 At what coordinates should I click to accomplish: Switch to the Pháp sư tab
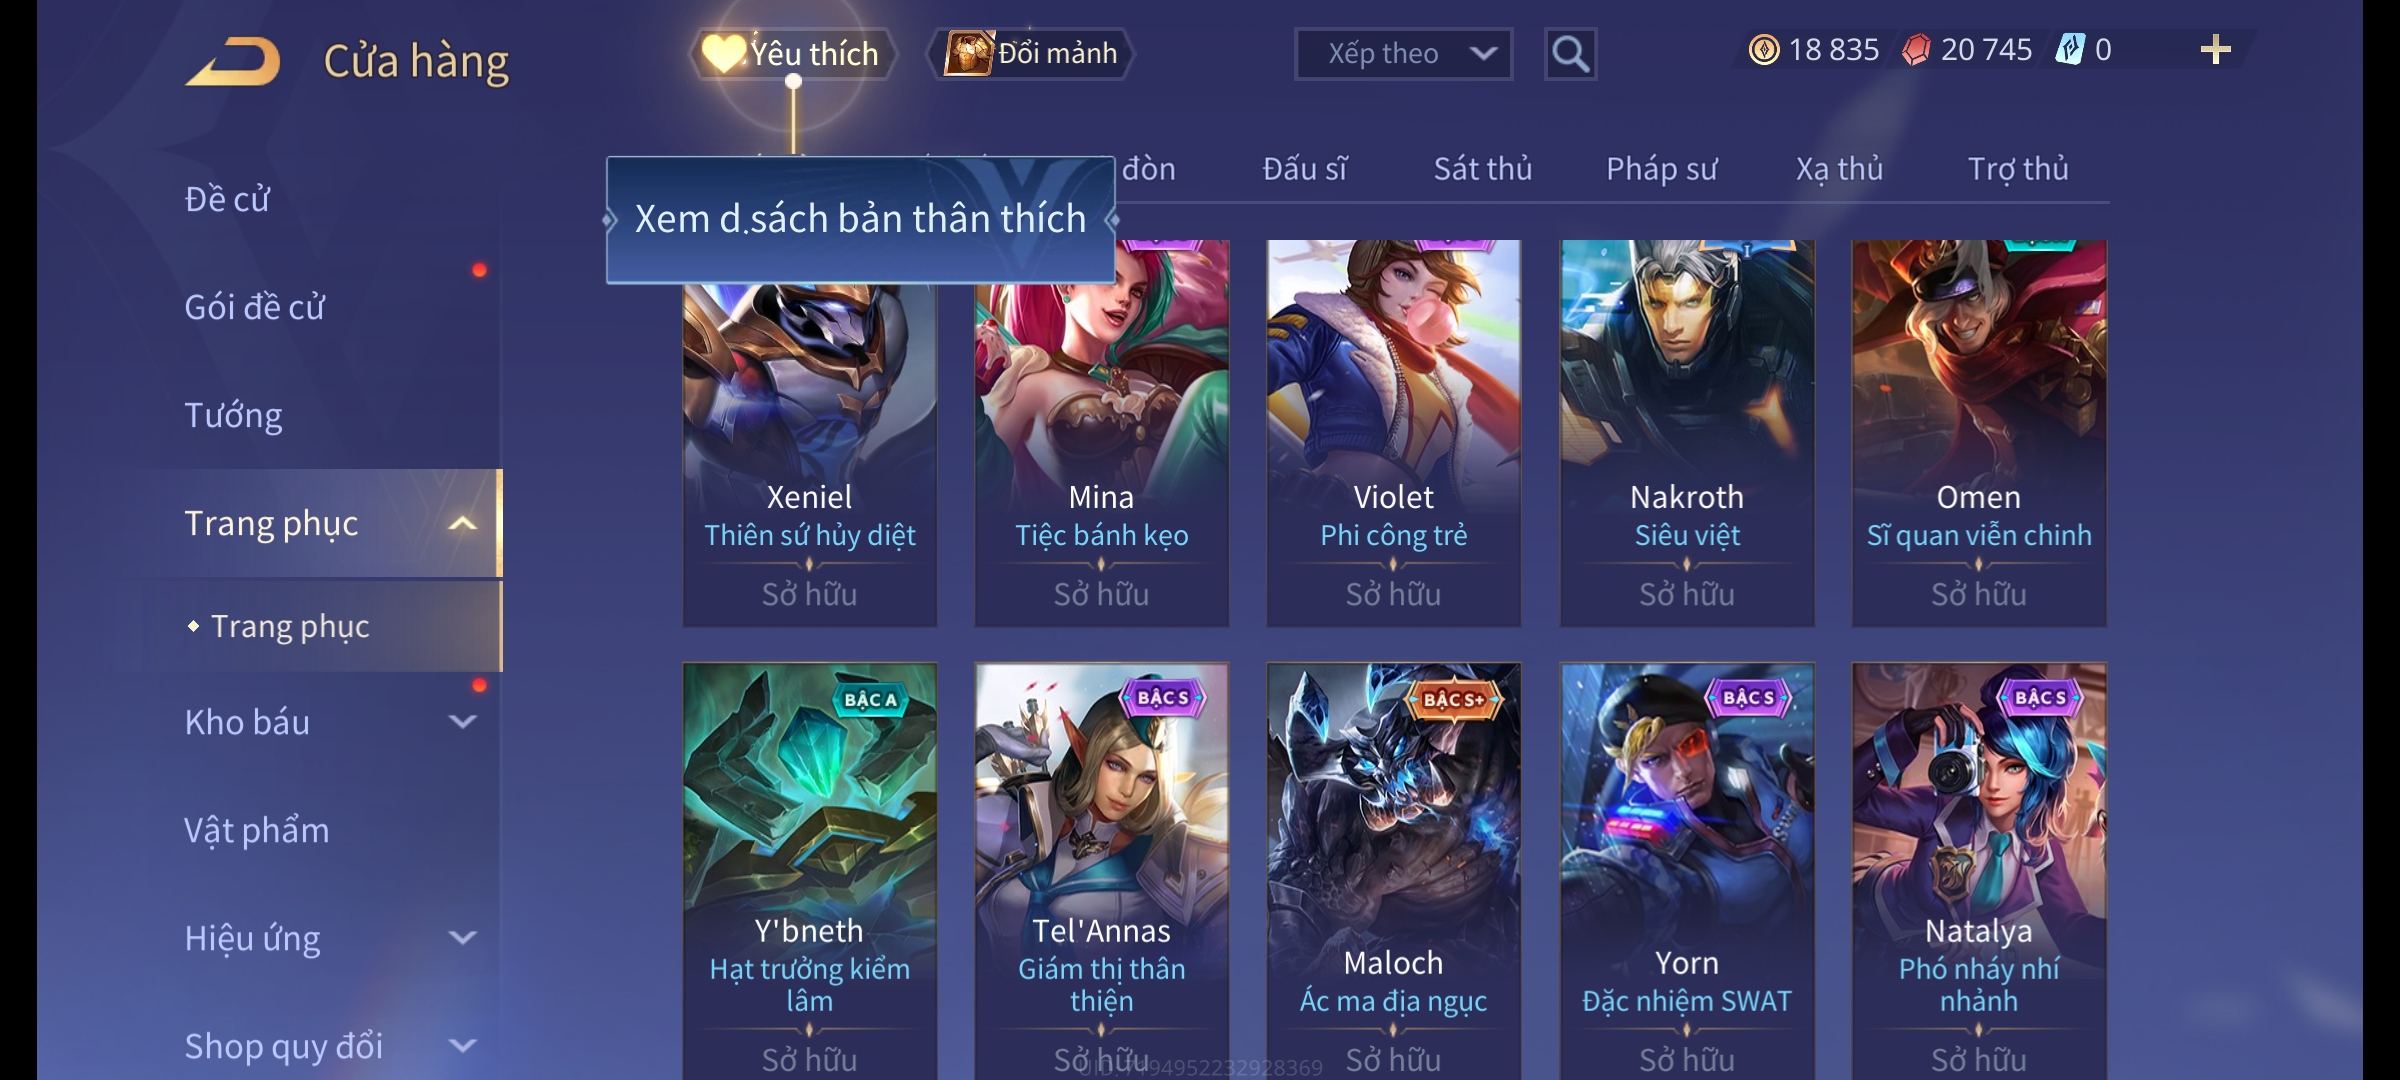[x=1661, y=169]
